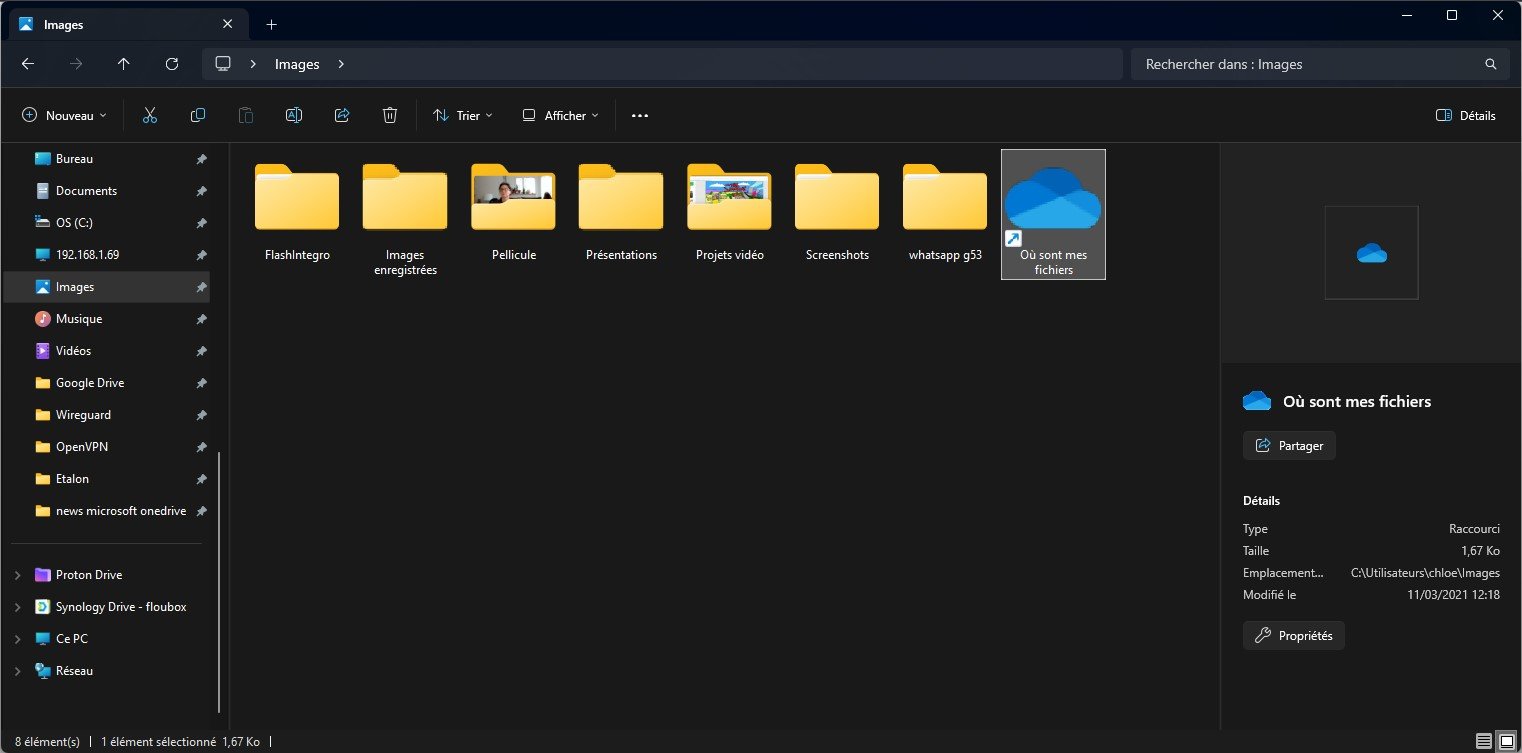This screenshot has width=1522, height=753.
Task: Switch to large icons view in status bar
Action: point(1506,741)
